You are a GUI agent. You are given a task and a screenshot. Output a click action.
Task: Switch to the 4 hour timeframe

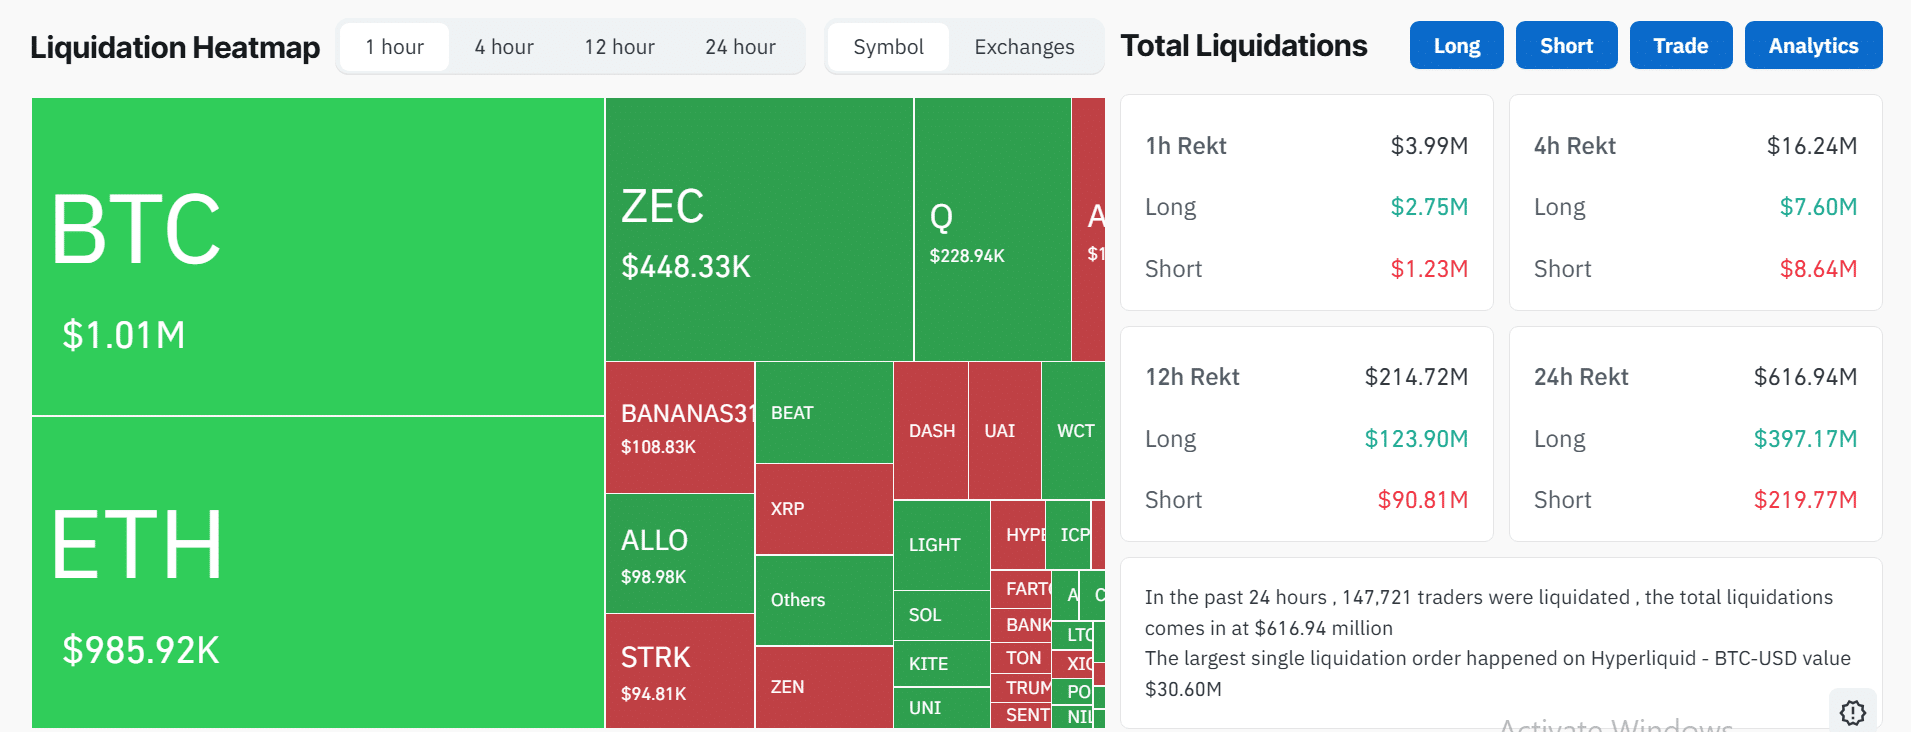[504, 46]
